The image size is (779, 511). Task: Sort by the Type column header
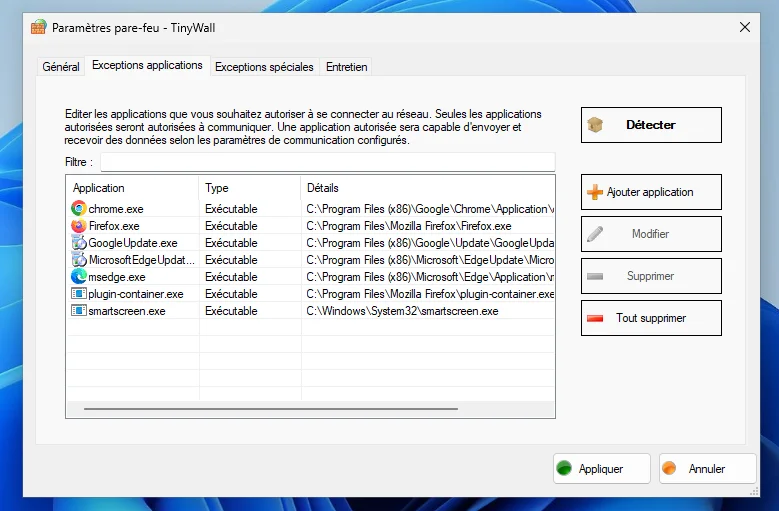249,188
